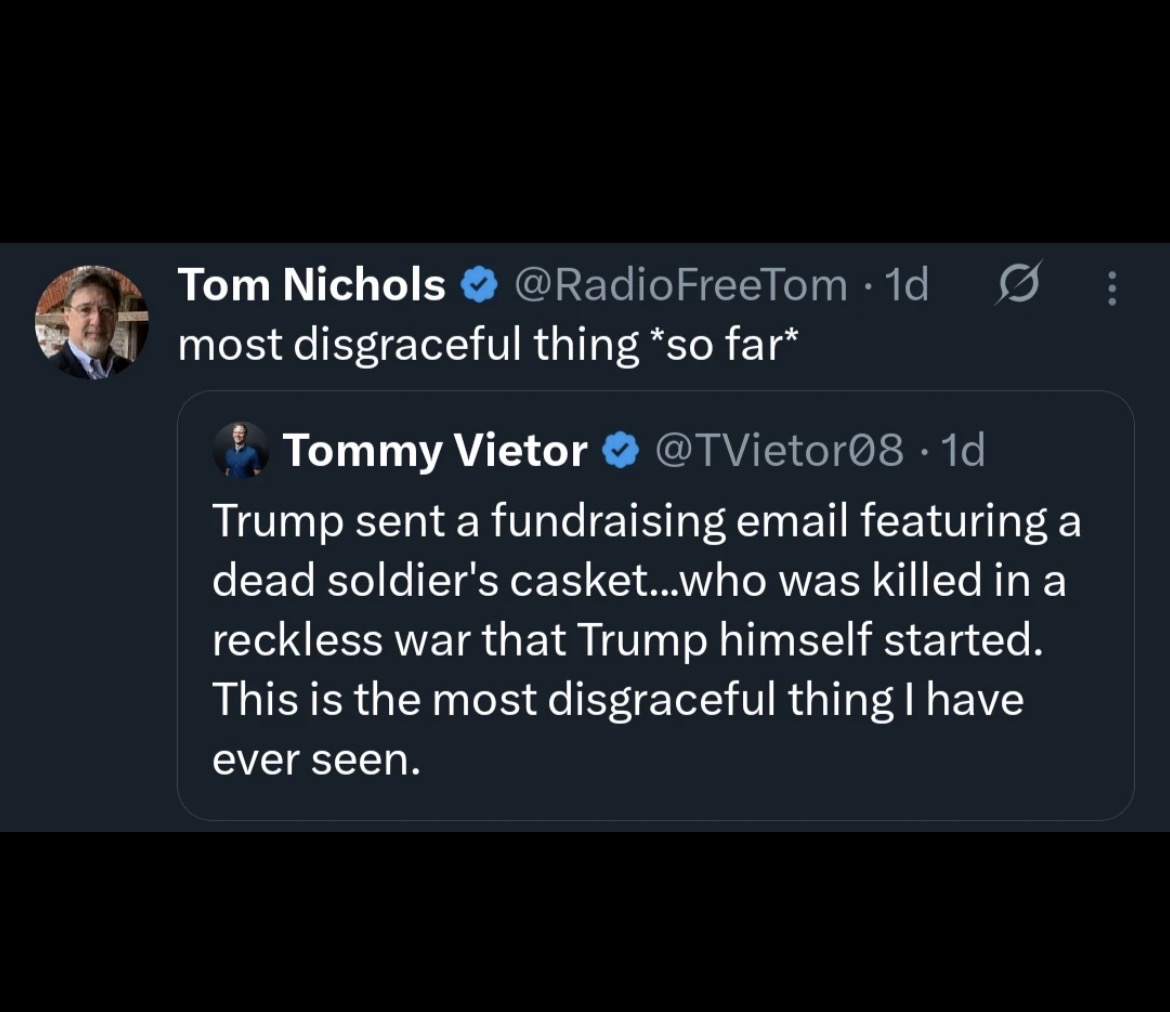Click the black bar above the tweet

585,120
